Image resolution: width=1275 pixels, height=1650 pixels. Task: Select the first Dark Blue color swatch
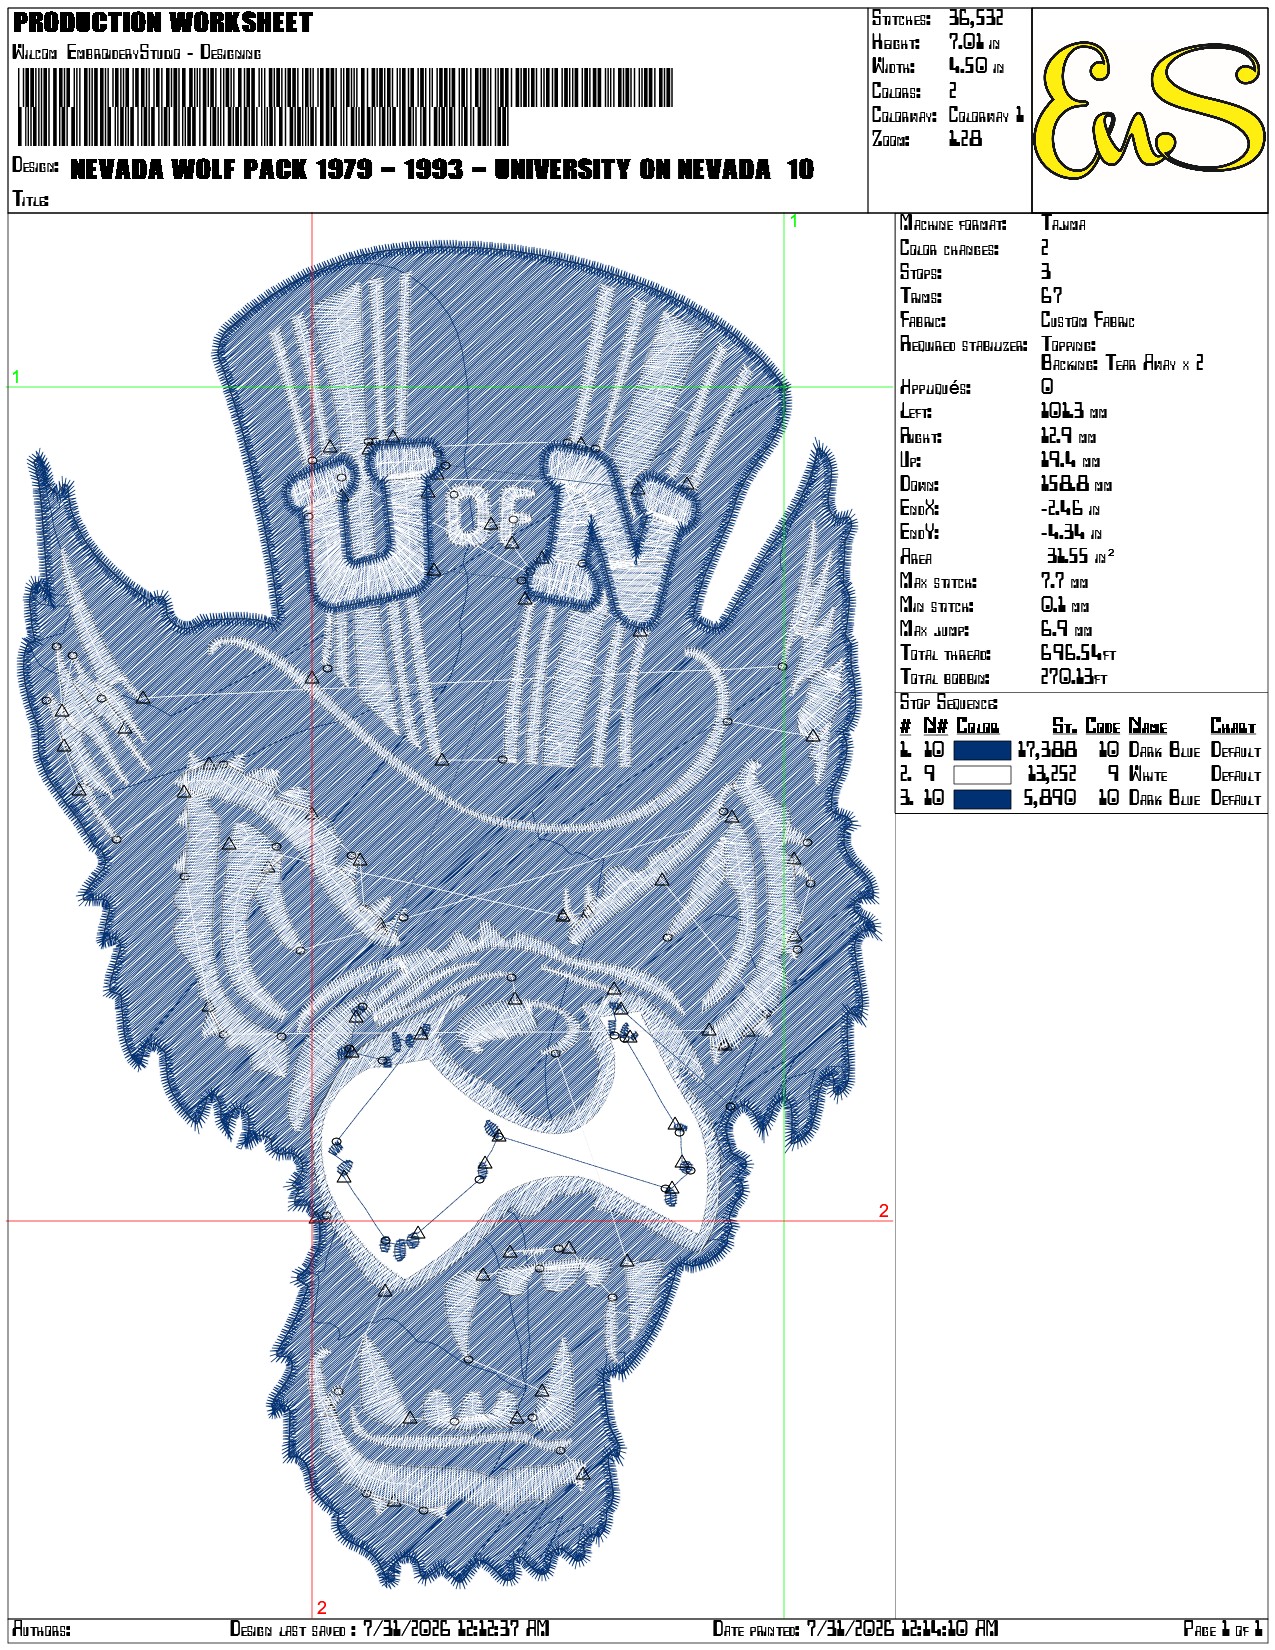[982, 750]
